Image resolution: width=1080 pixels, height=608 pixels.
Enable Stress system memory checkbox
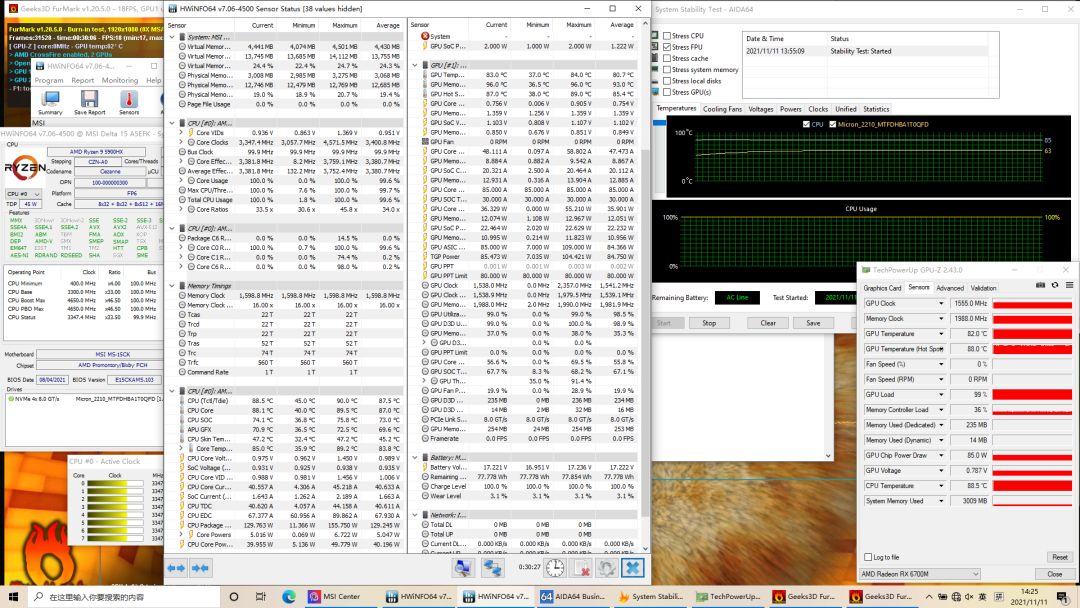[x=667, y=70]
